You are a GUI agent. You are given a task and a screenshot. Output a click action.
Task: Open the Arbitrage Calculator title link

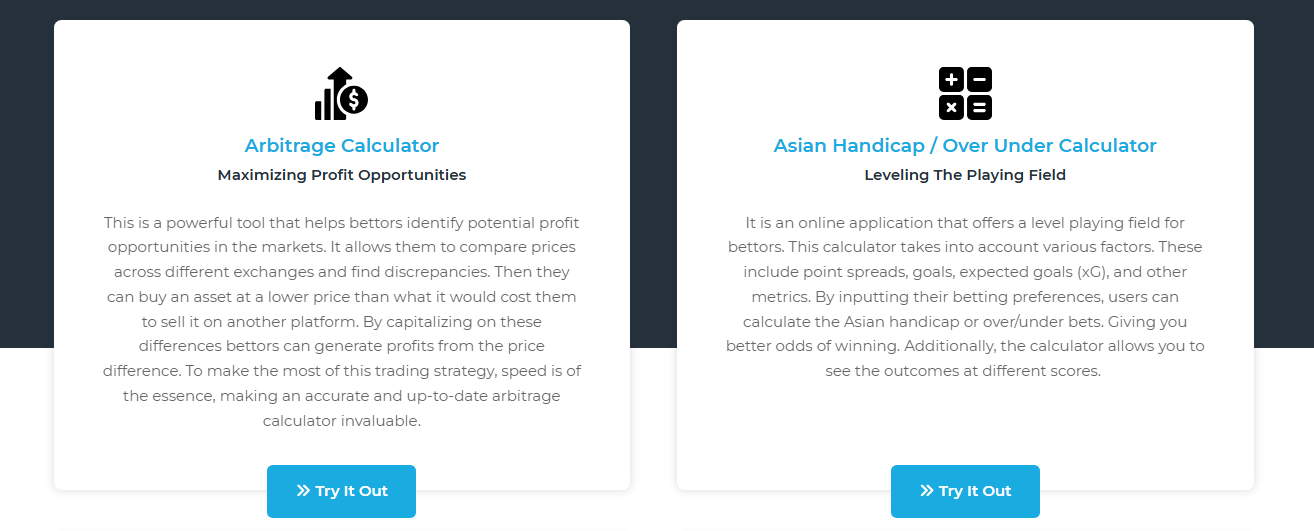(342, 146)
